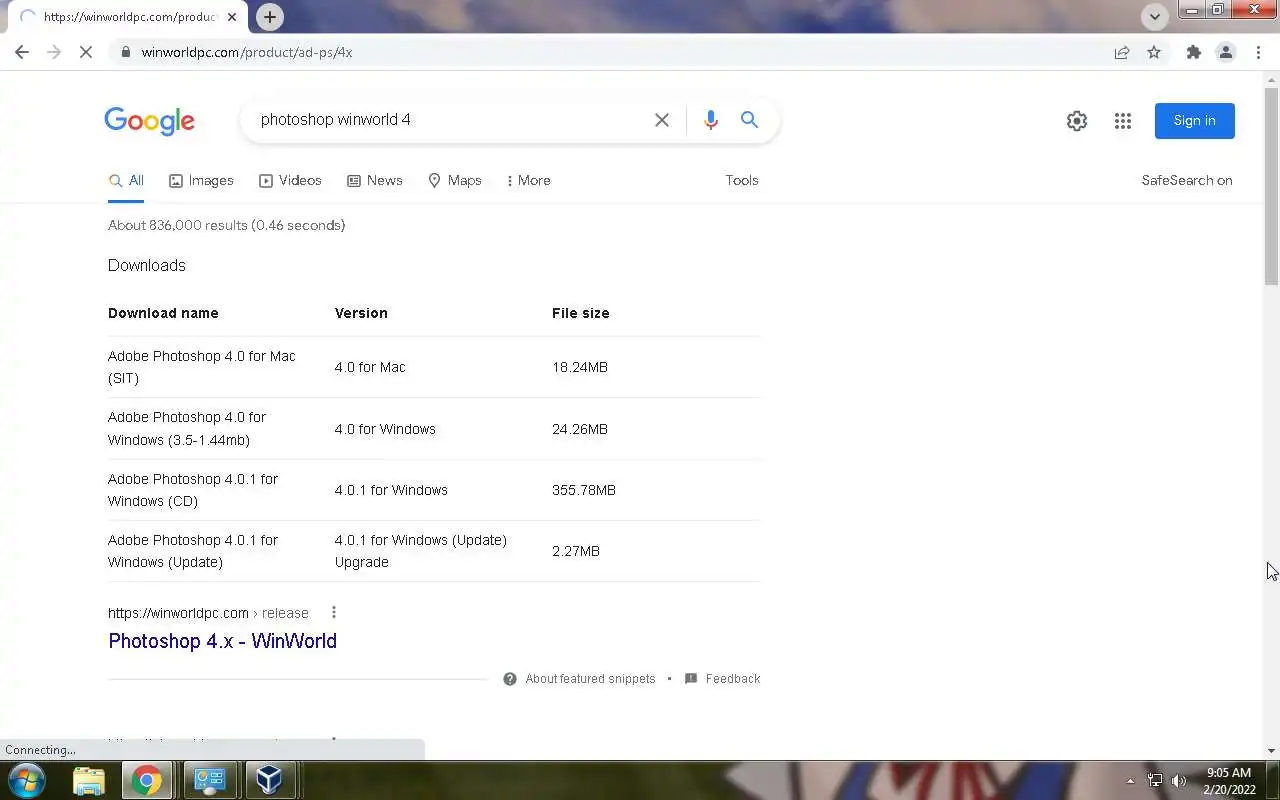Open the Control Panel taskbar icon
The image size is (1280, 800).
209,780
